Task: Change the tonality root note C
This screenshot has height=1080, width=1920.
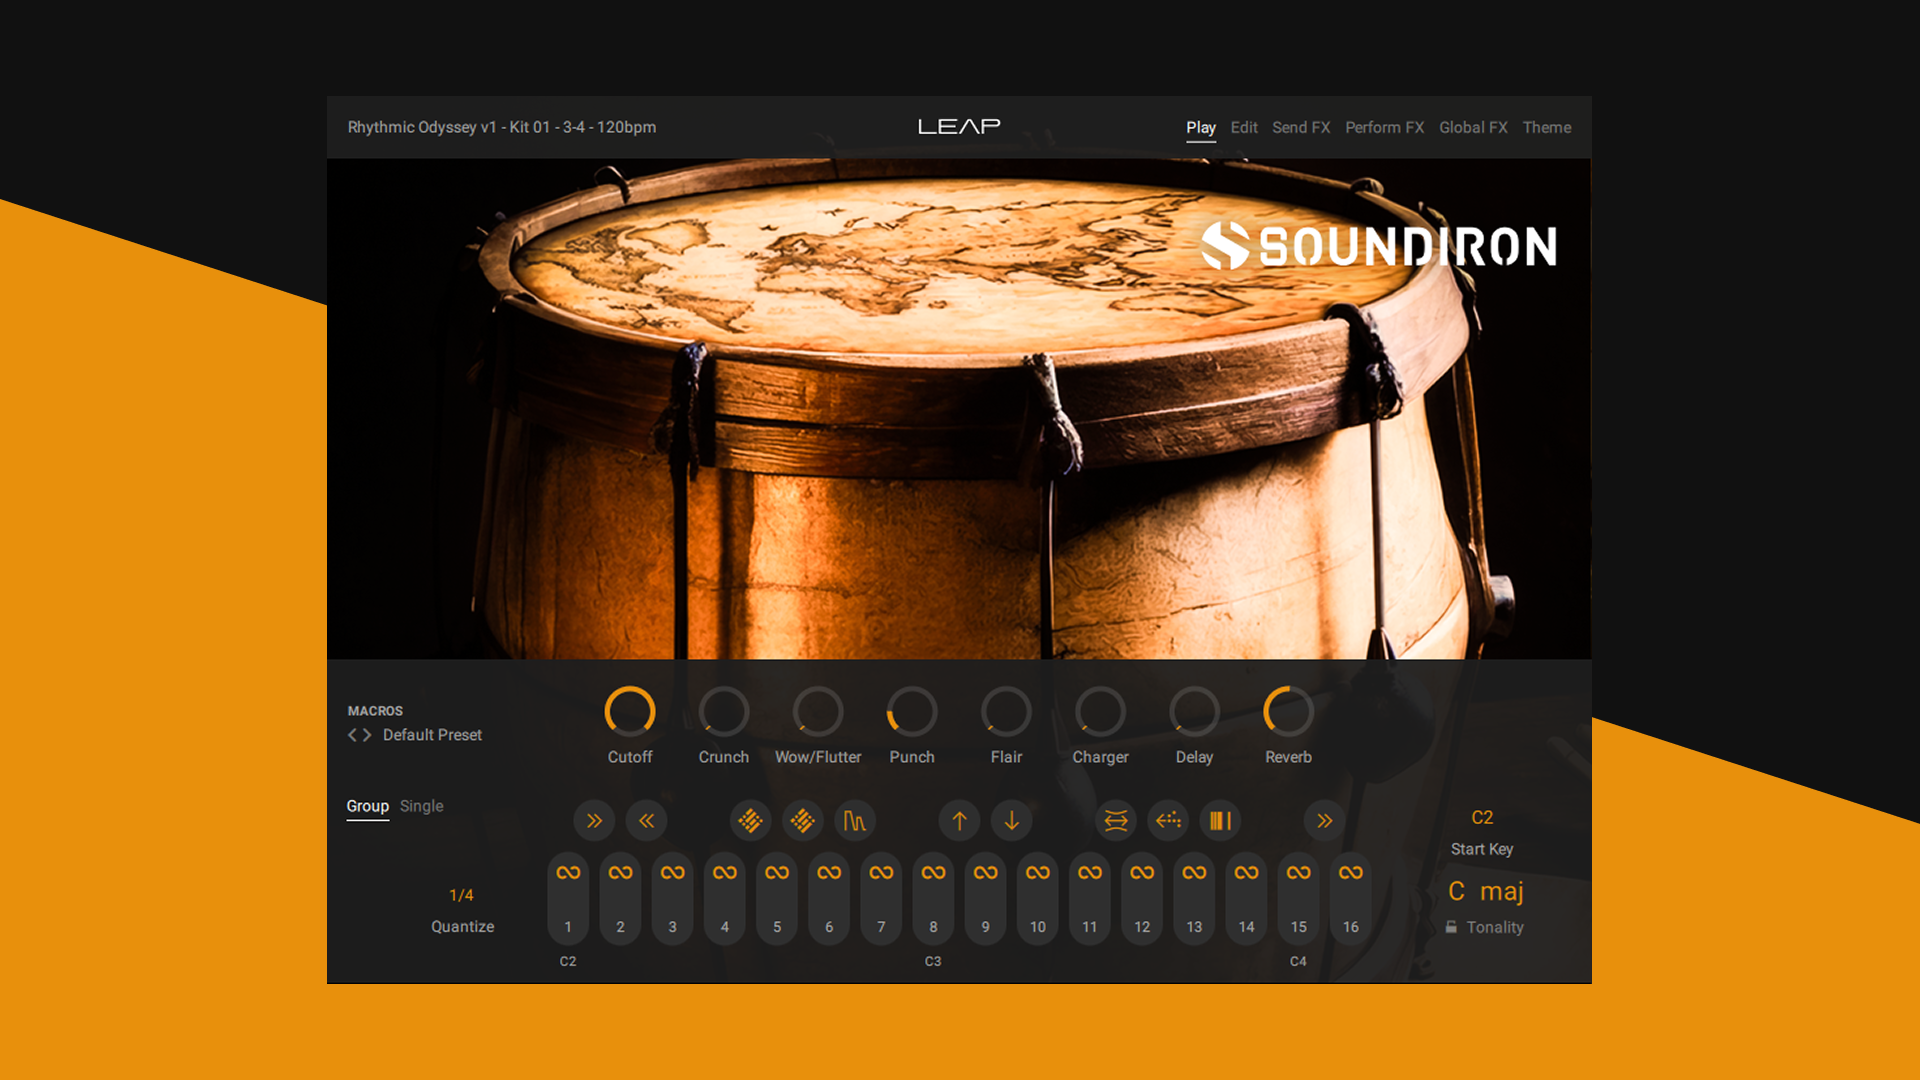Action: (x=1457, y=891)
